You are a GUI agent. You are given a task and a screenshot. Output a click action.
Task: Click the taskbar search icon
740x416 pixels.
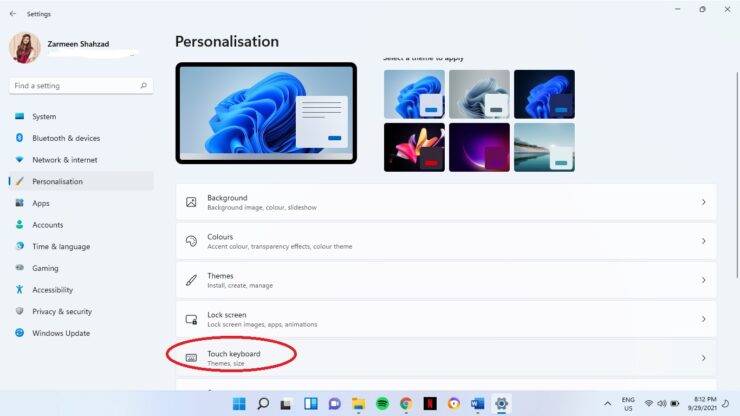(263, 404)
